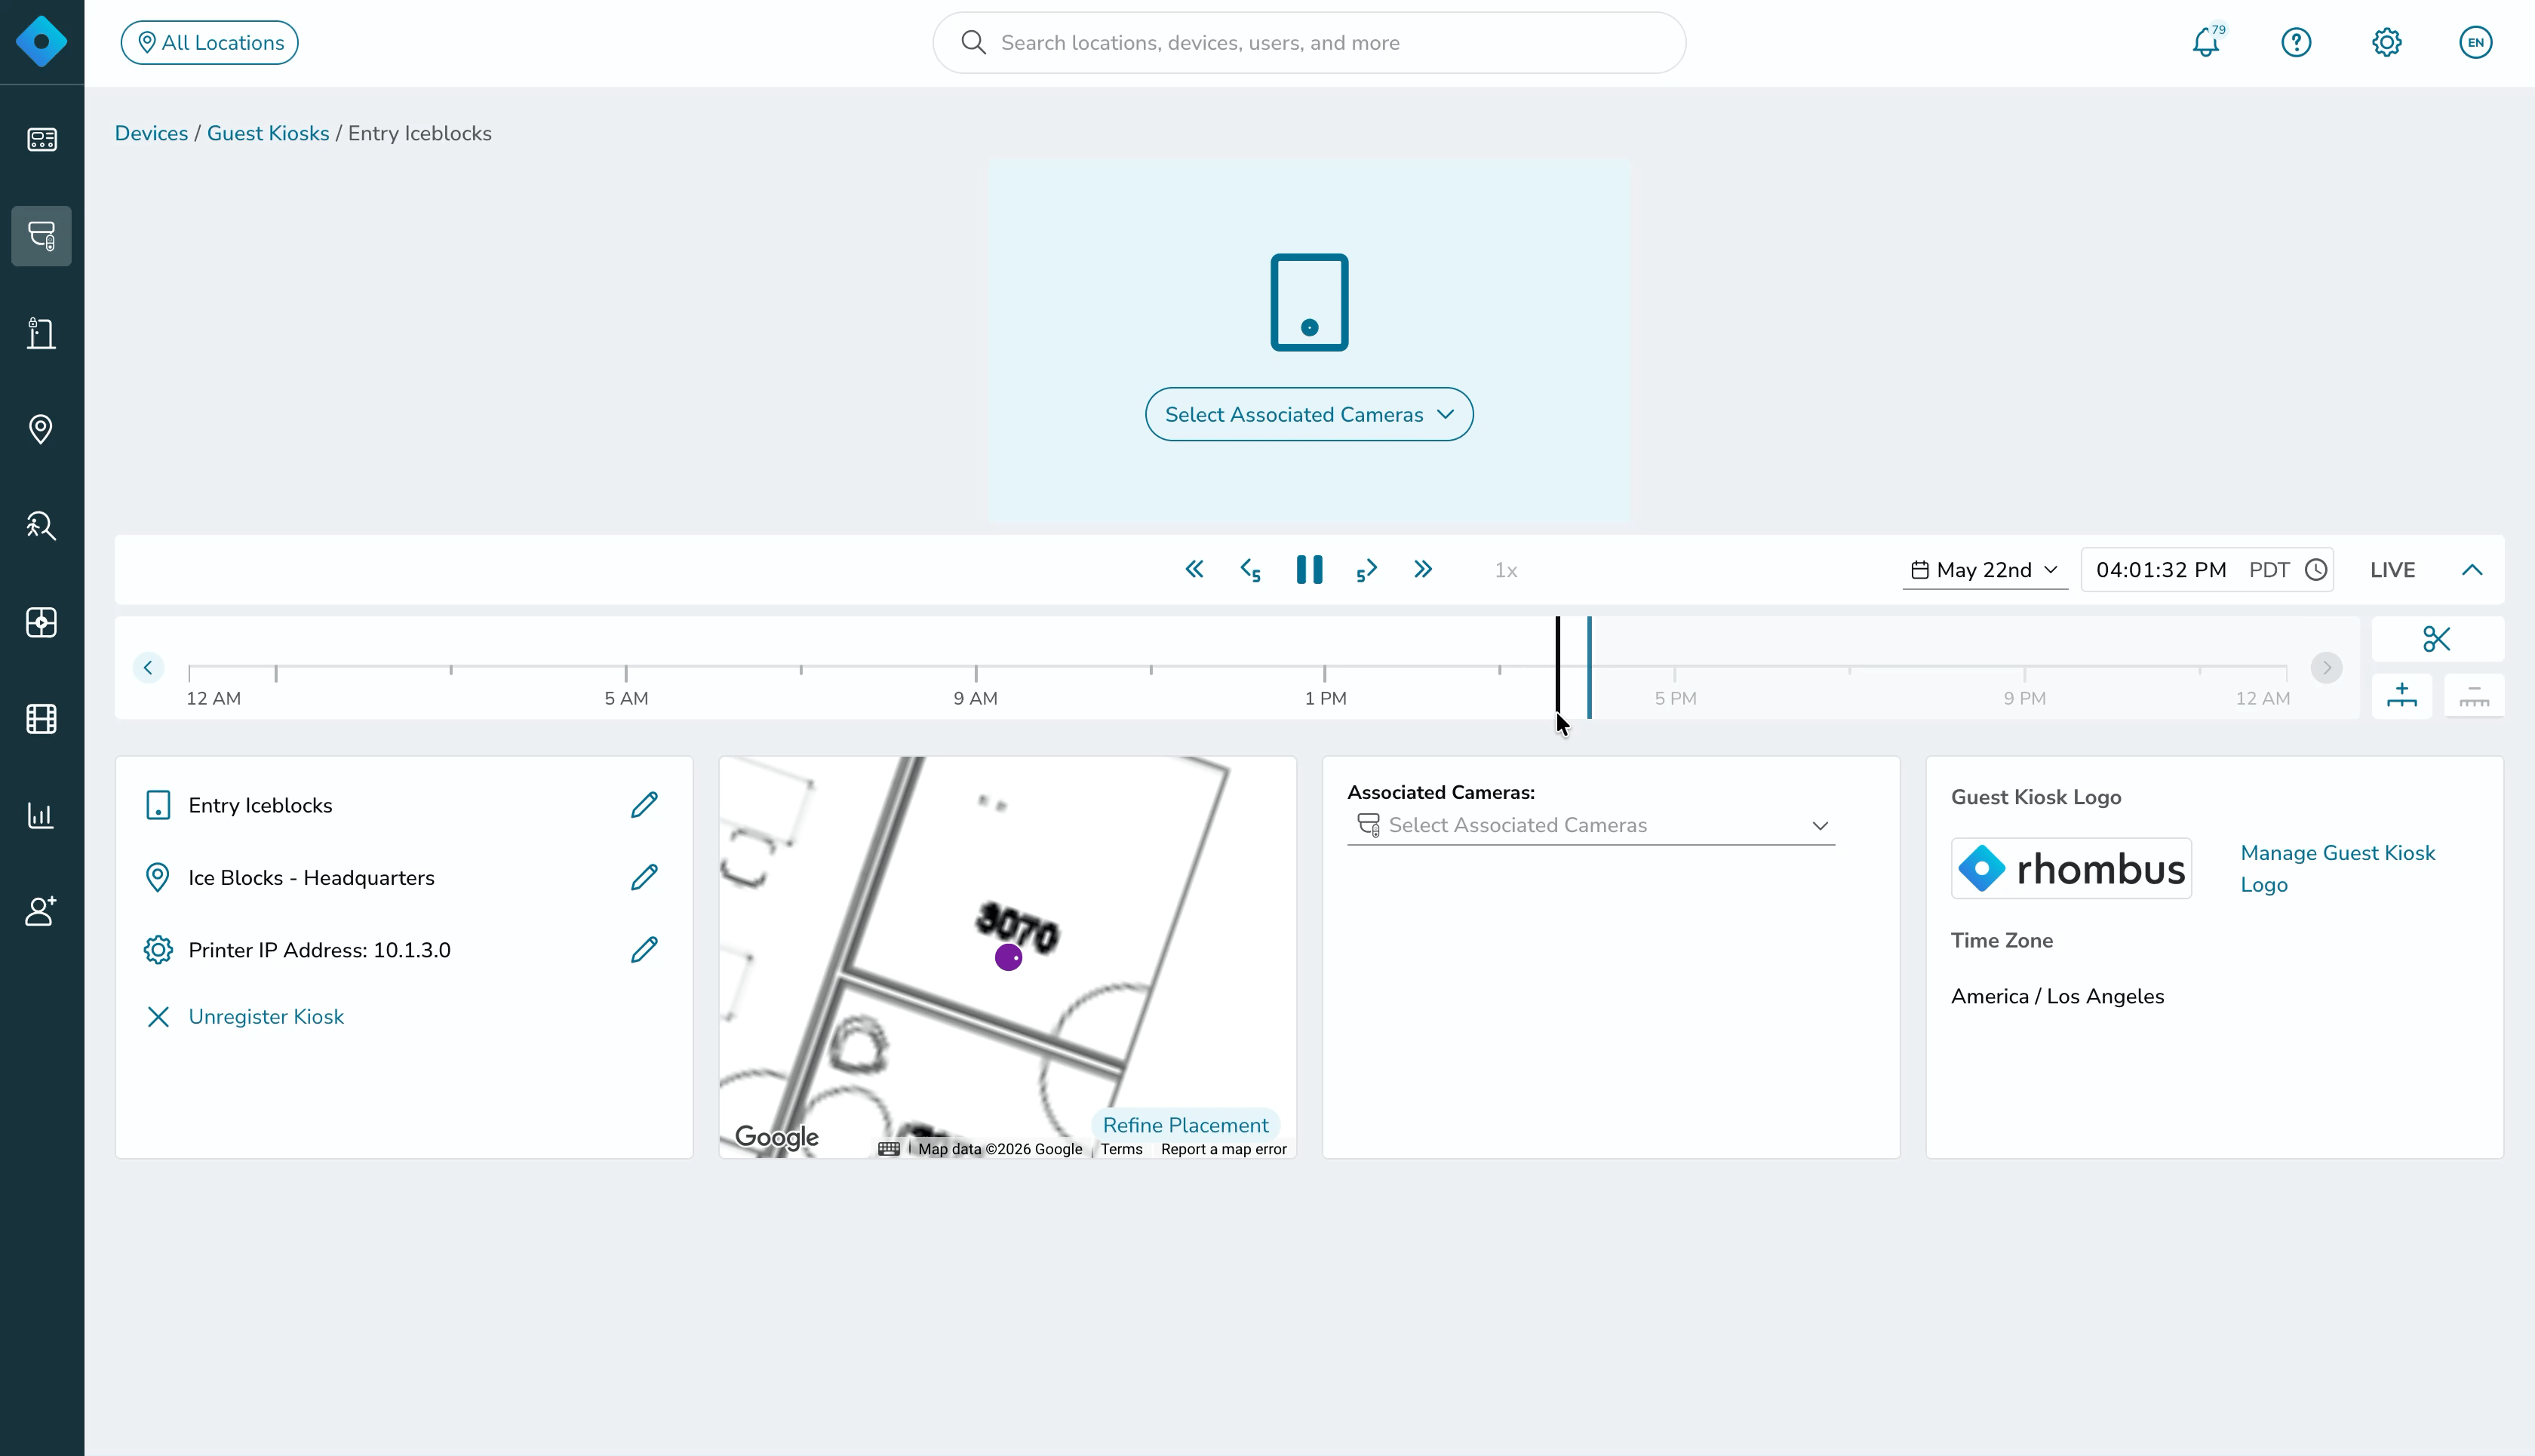The height and width of the screenshot is (1456, 2535).
Task: Open the dashboard icon in the sidebar
Action: 41,139
